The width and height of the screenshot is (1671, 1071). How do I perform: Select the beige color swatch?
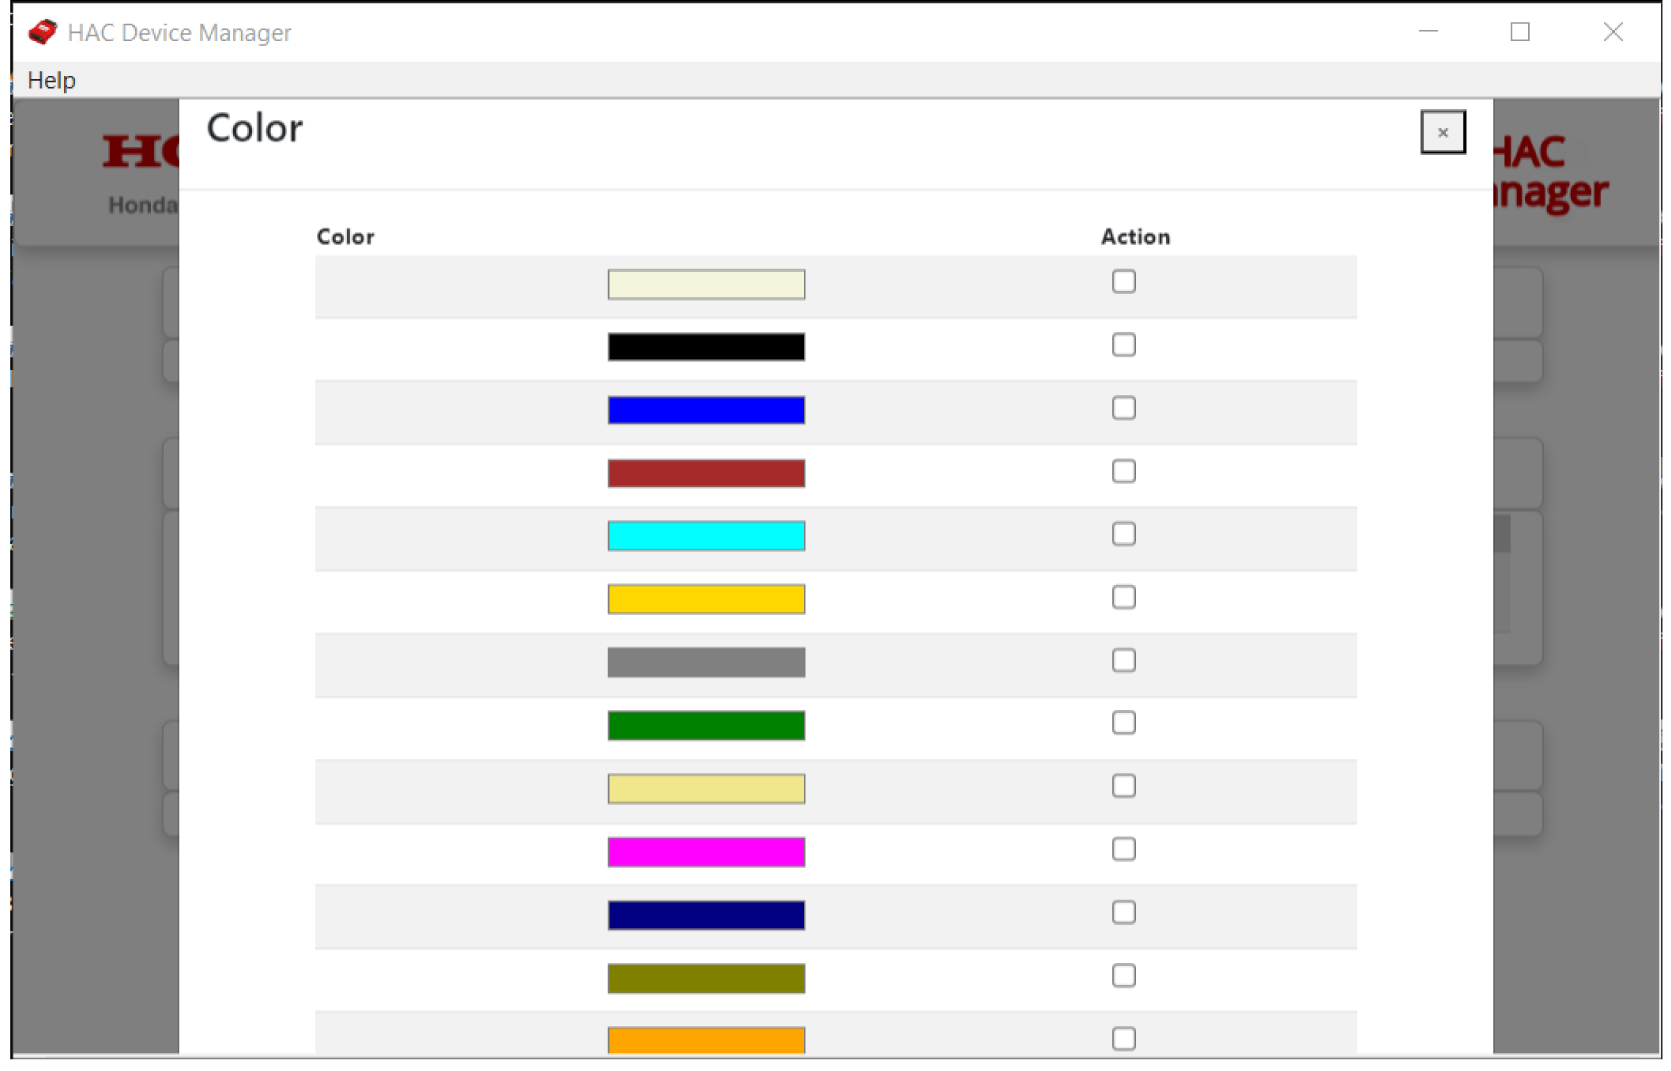pos(706,284)
